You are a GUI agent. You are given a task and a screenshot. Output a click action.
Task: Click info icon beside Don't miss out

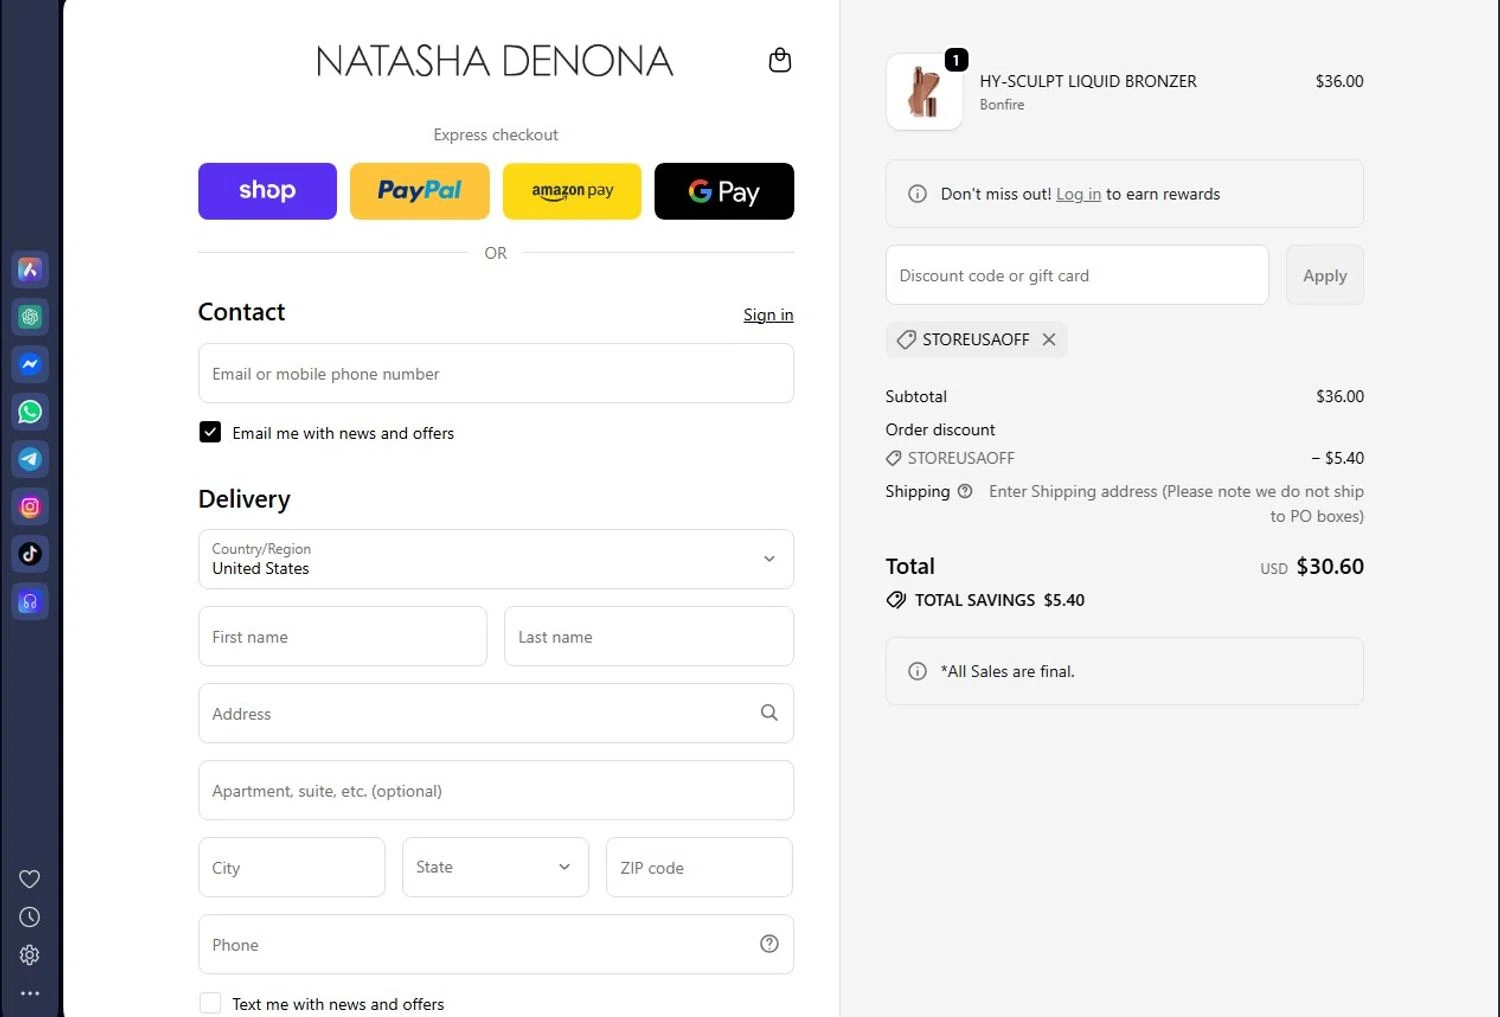click(917, 194)
